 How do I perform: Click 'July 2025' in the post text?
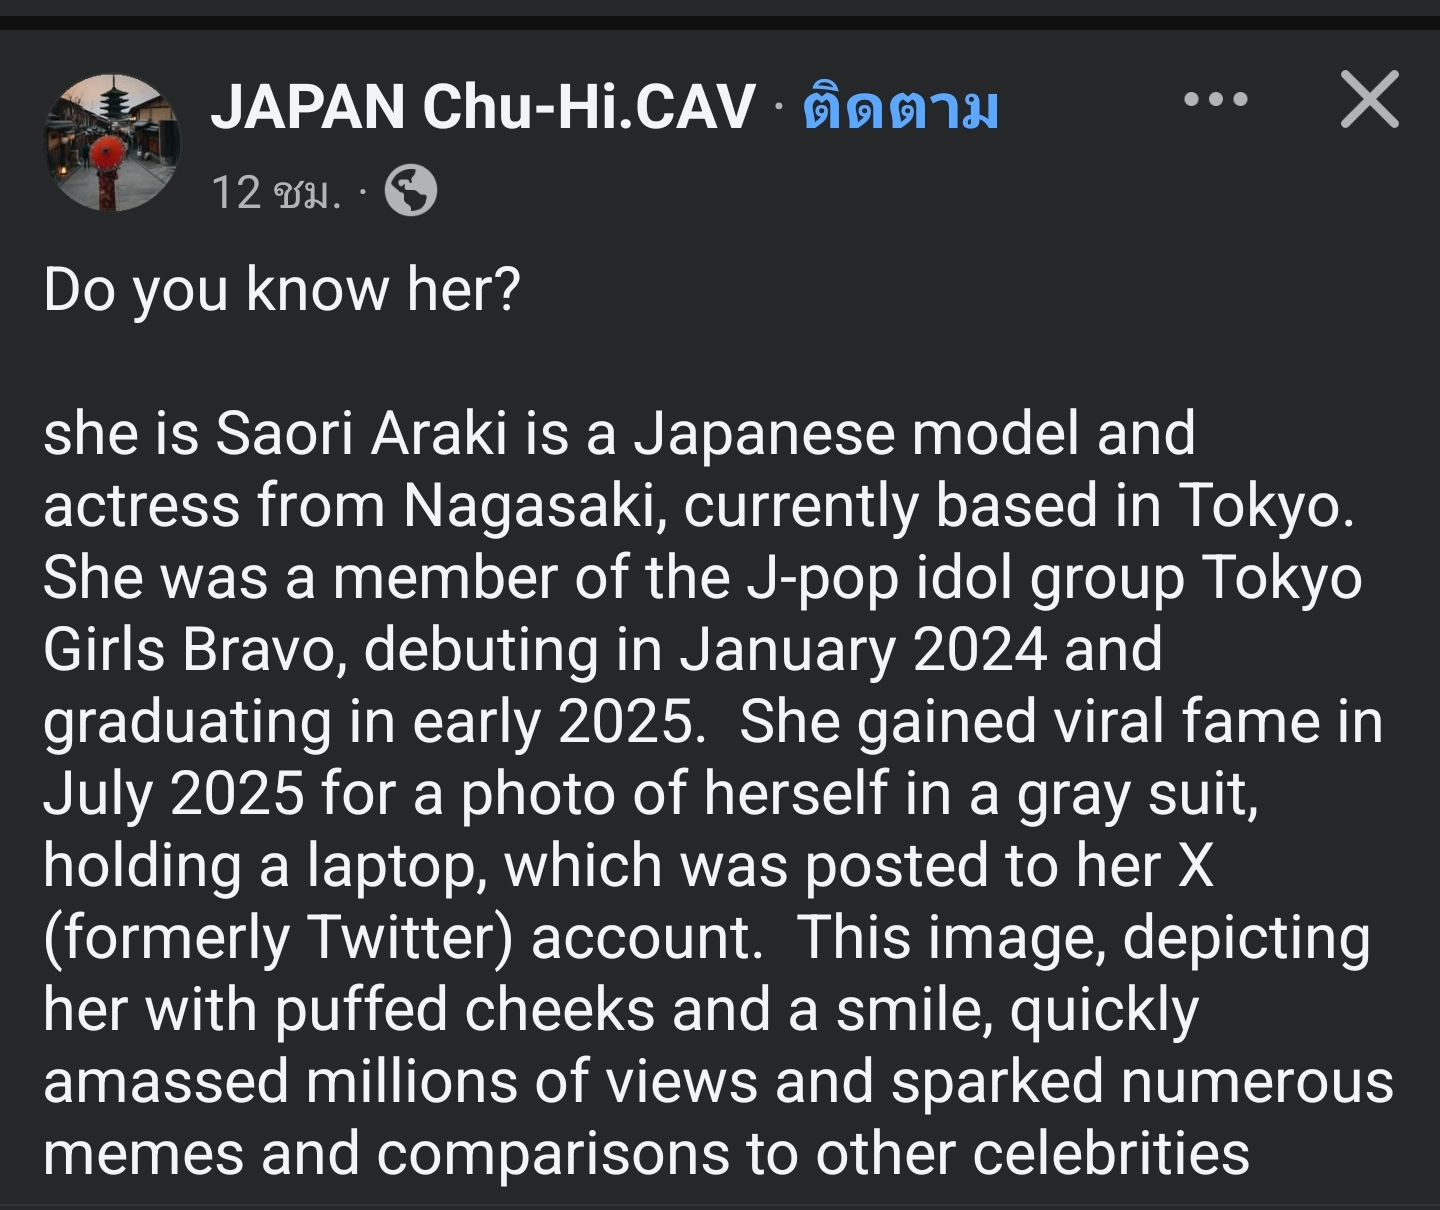click(x=174, y=795)
